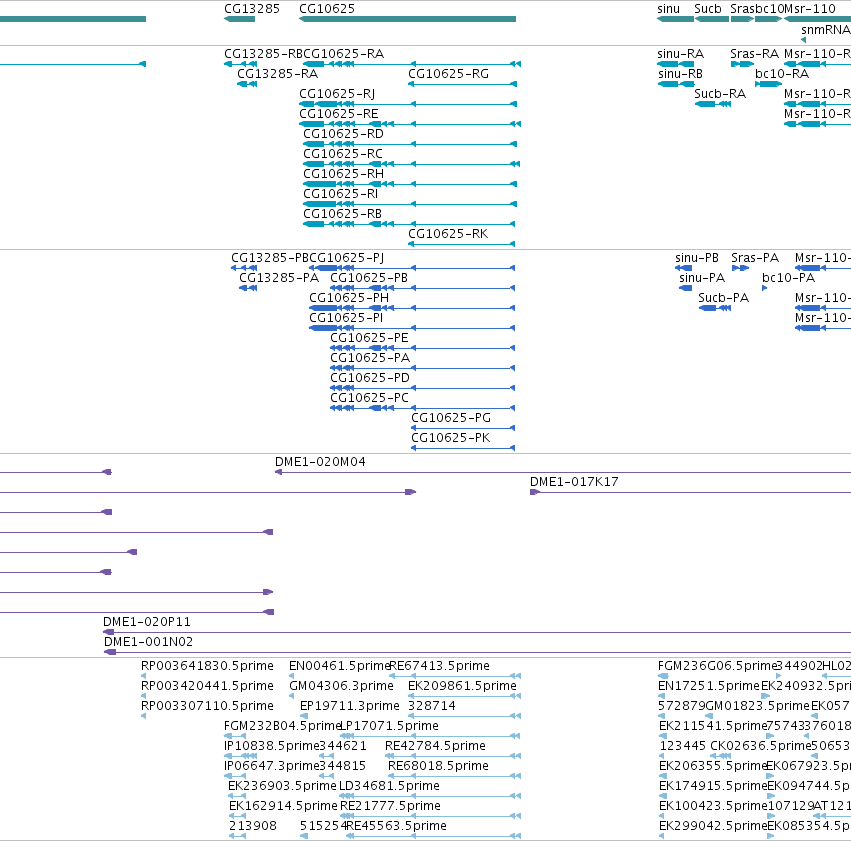Click the RP003420441.5prime EST label
Viewport: 851px width, 841px height.
207,686
